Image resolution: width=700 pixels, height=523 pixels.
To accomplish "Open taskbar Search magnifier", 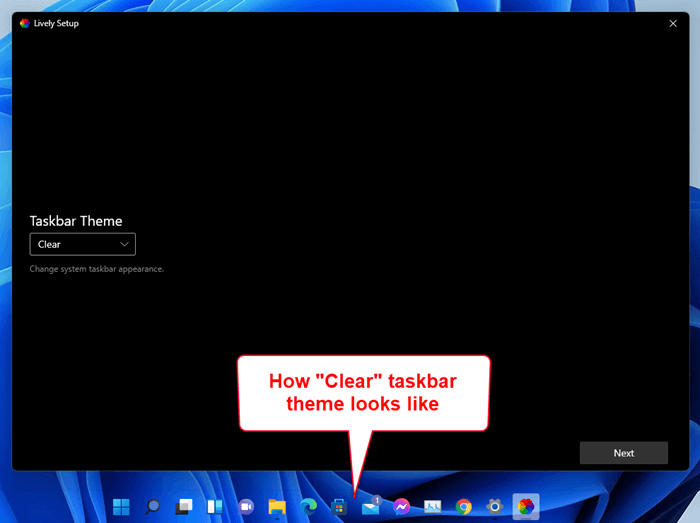I will point(152,506).
